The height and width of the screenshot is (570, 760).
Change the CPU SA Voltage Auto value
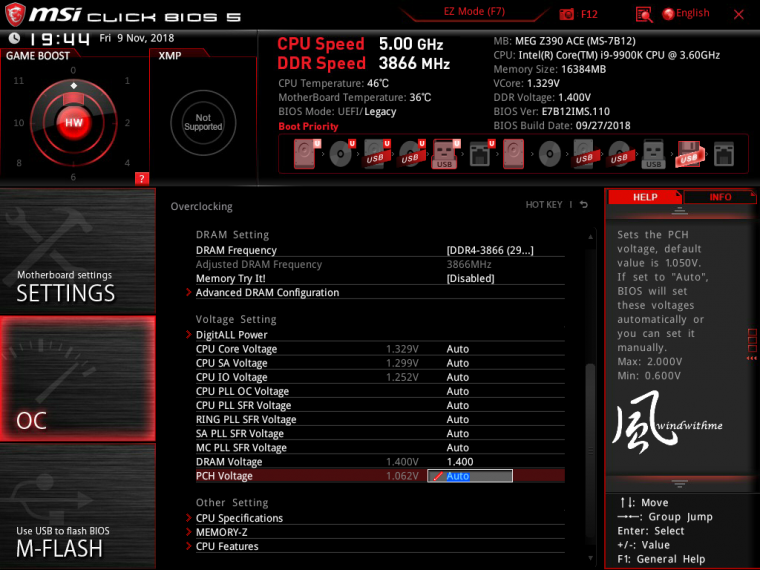[458, 363]
